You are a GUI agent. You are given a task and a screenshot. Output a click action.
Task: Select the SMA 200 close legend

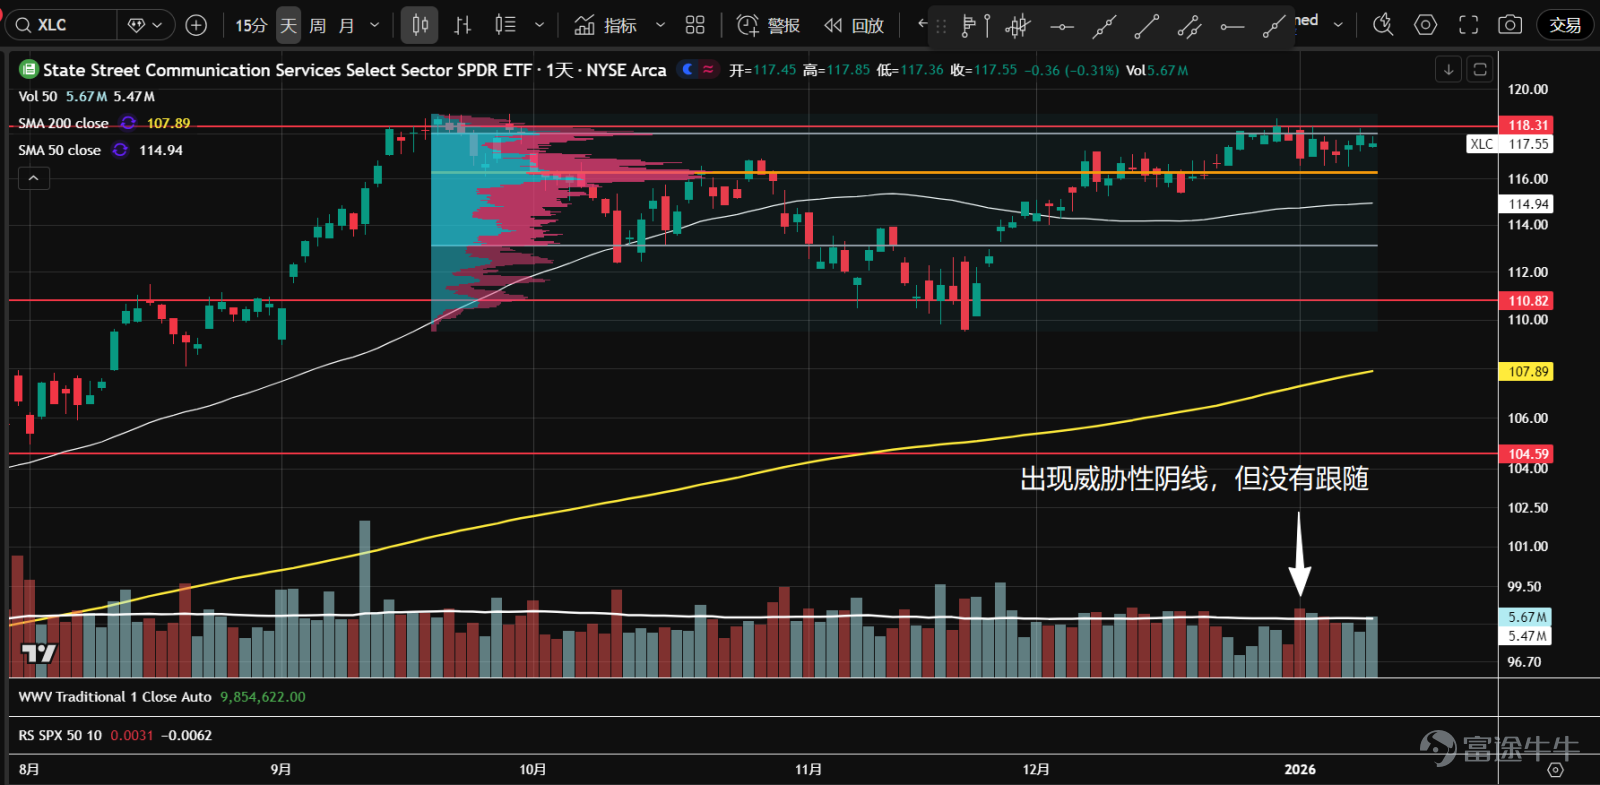(x=63, y=123)
